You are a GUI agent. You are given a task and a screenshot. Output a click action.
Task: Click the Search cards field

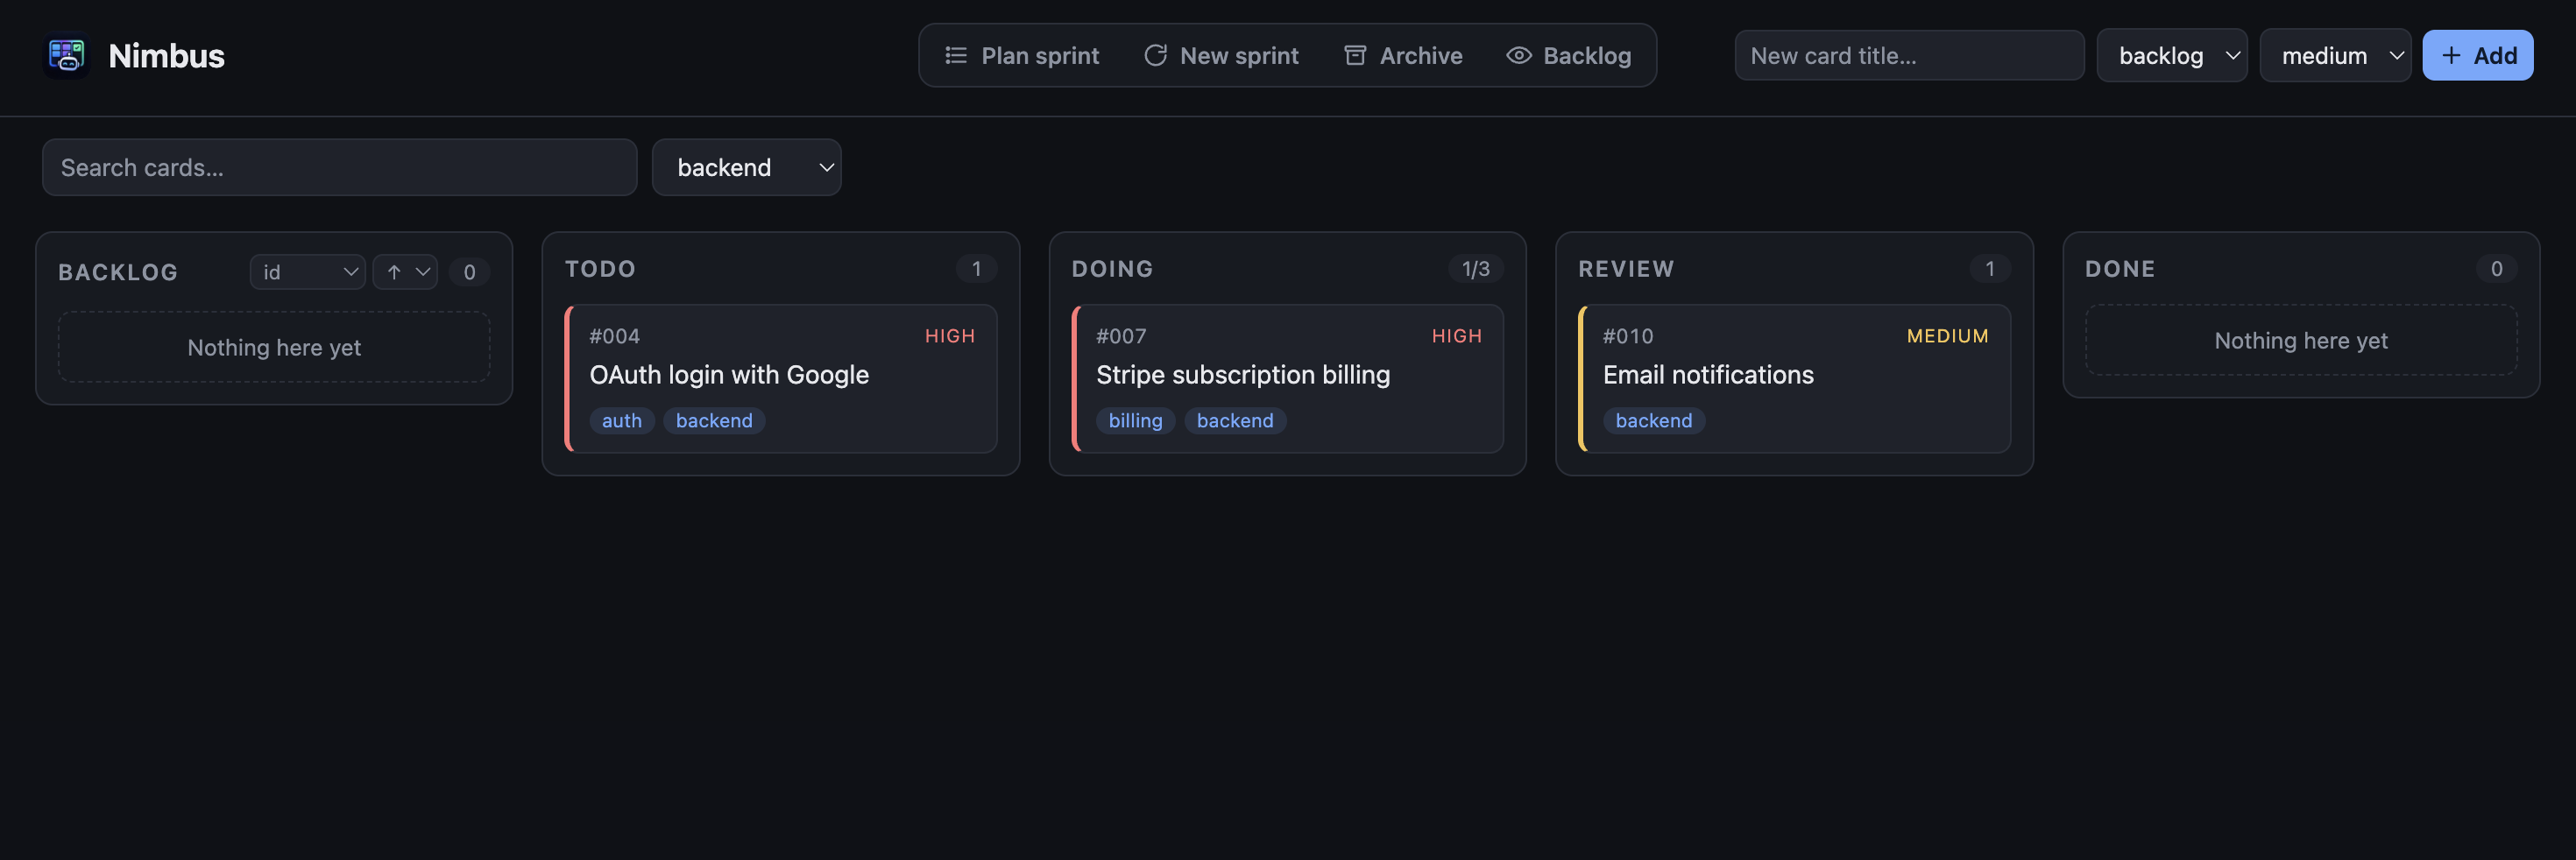(x=339, y=167)
